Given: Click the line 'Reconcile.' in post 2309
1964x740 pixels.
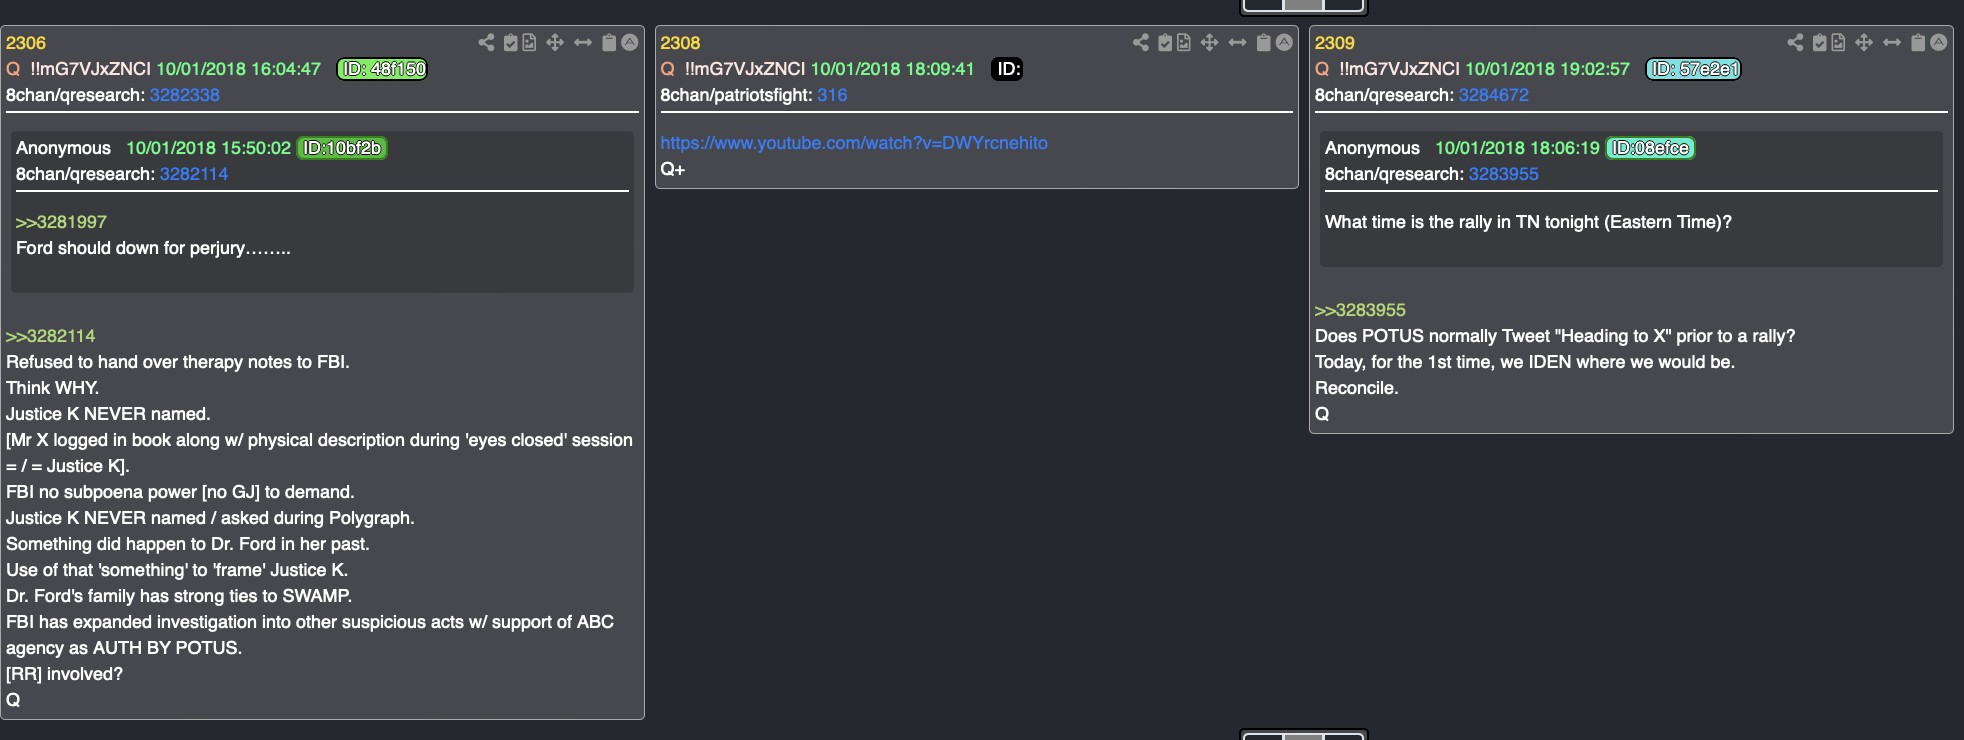Looking at the screenshot, I should coord(1357,388).
